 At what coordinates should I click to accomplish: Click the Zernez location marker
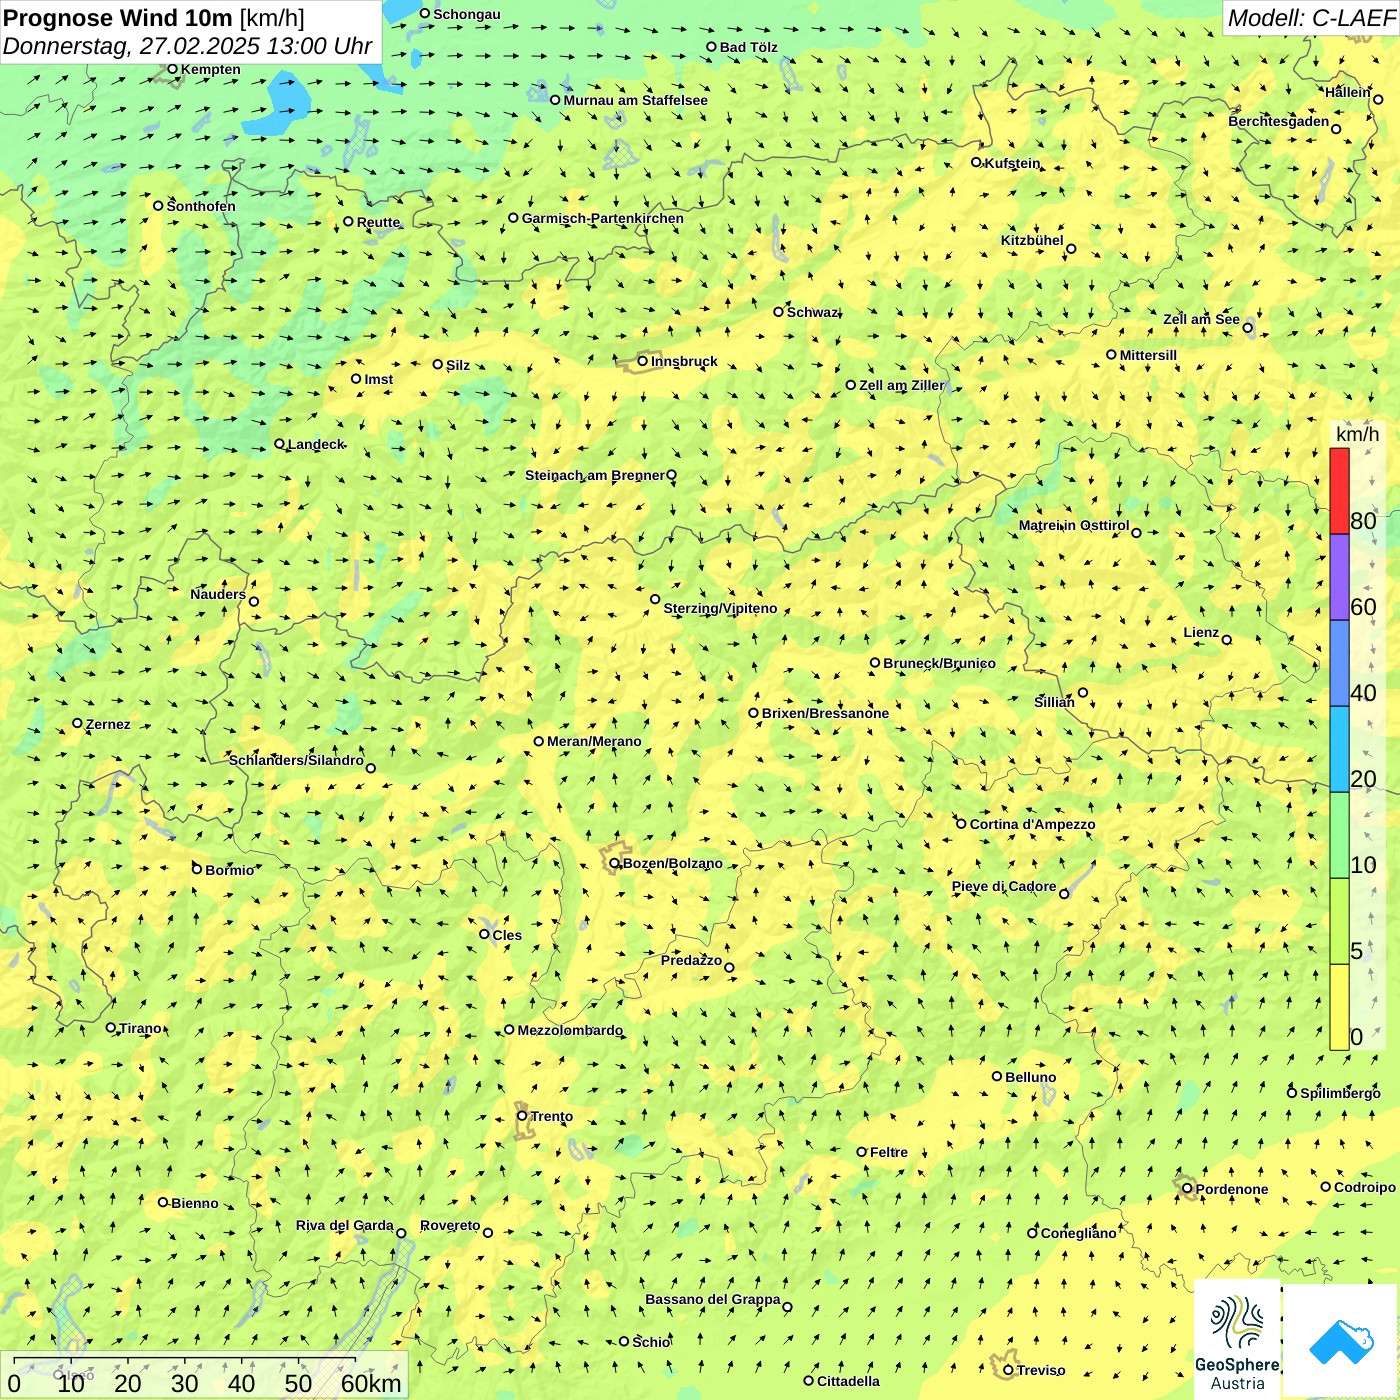click(x=78, y=723)
